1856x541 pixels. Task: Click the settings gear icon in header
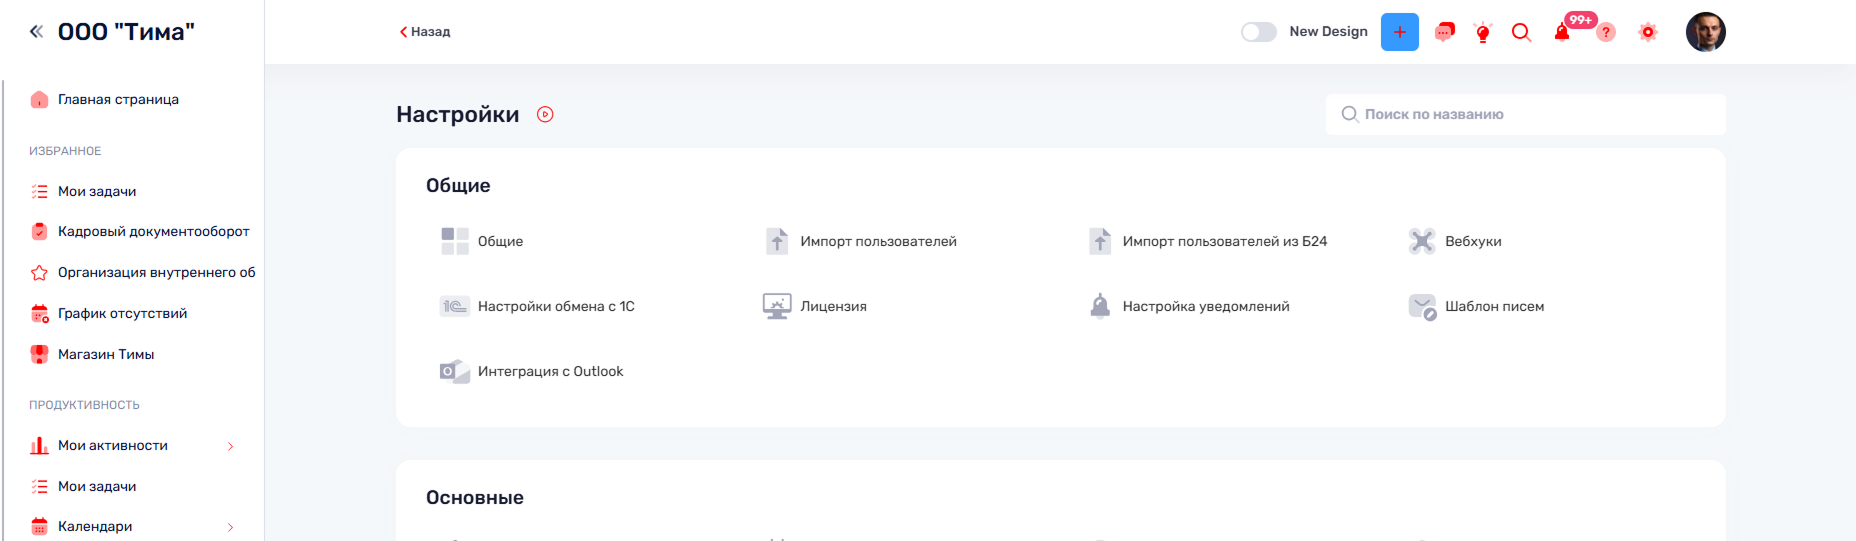pos(1648,32)
